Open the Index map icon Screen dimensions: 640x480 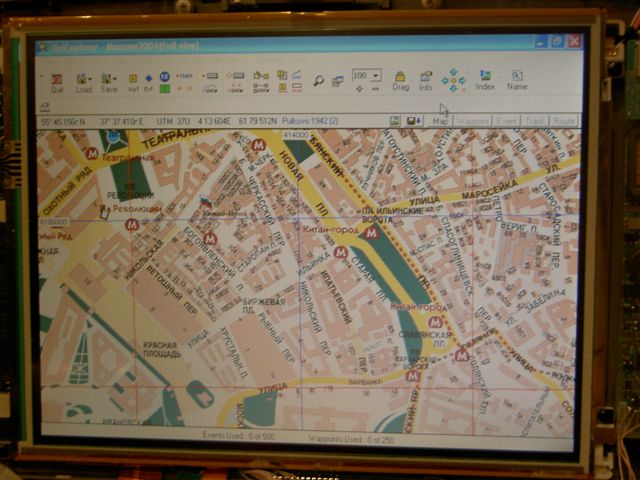pyautogui.click(x=485, y=80)
